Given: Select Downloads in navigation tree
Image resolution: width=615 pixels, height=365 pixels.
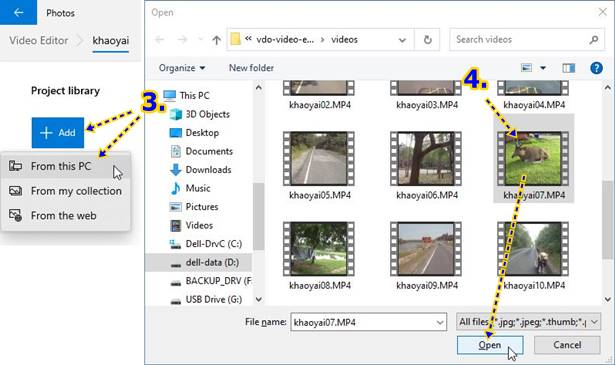Looking at the screenshot, I should (208, 170).
